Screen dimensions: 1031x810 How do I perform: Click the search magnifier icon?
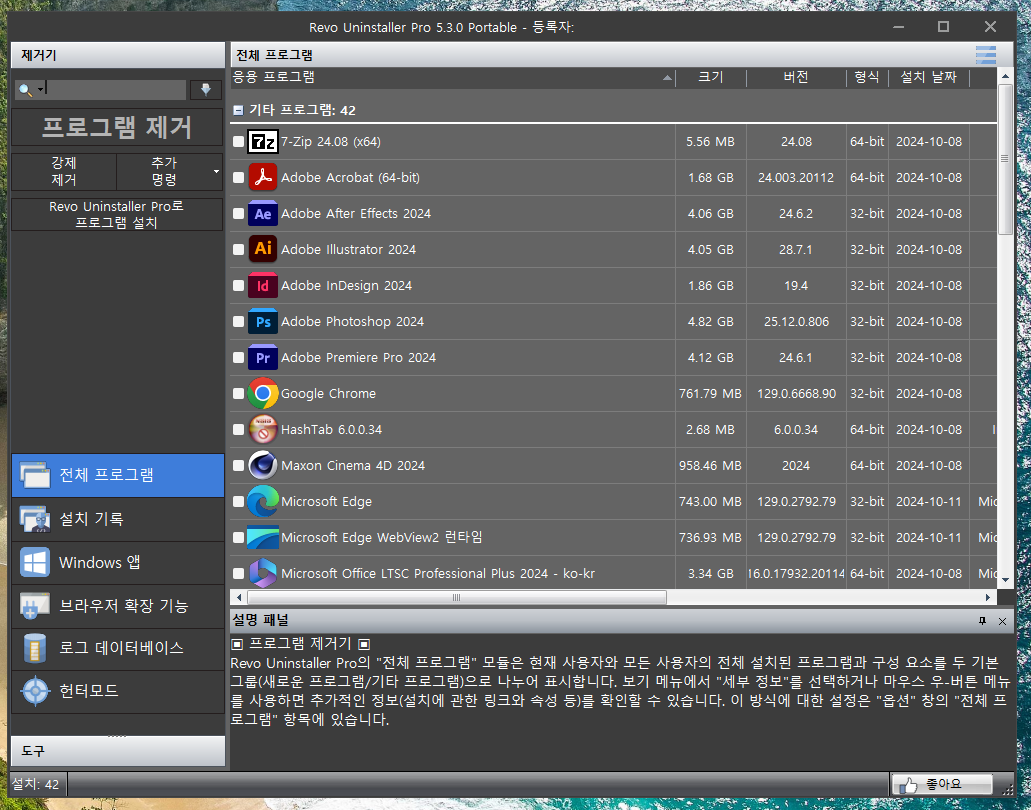(x=25, y=90)
